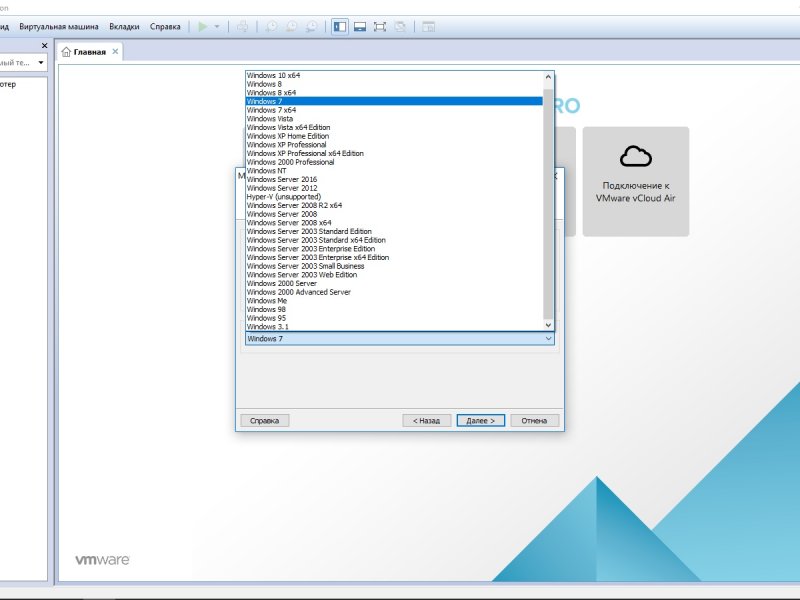Toggle the thumbnail bar view icon
Image resolution: width=800 pixels, height=600 pixels.
tap(360, 27)
